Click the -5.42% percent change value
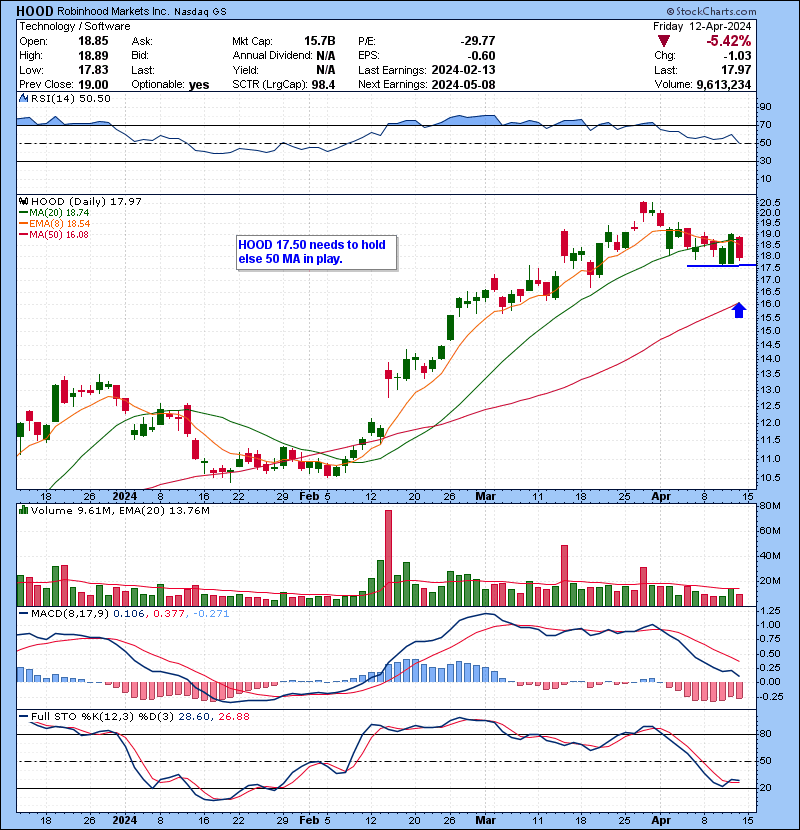This screenshot has height=830, width=800. [729, 41]
